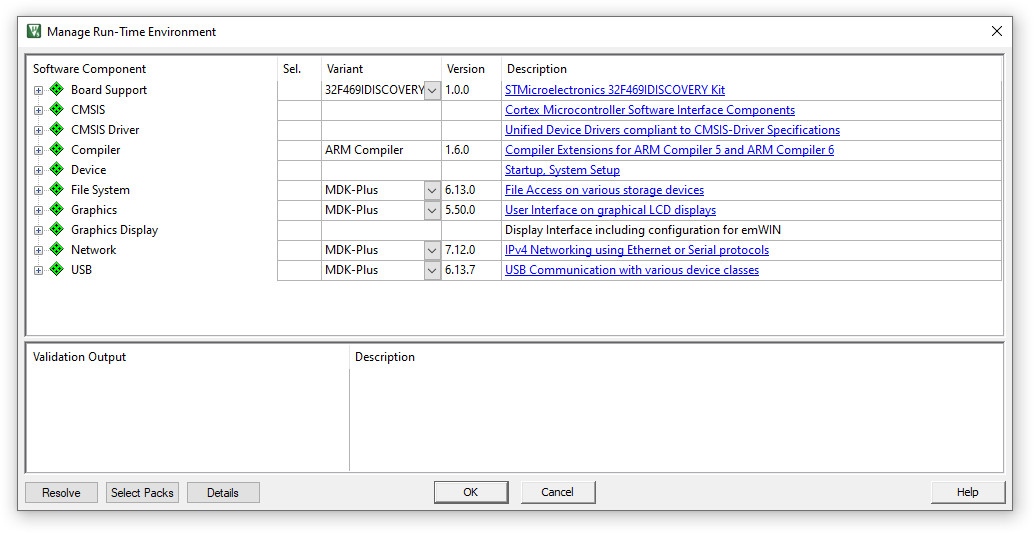
Task: Click the File System green diamond icon
Action: click(x=57, y=190)
